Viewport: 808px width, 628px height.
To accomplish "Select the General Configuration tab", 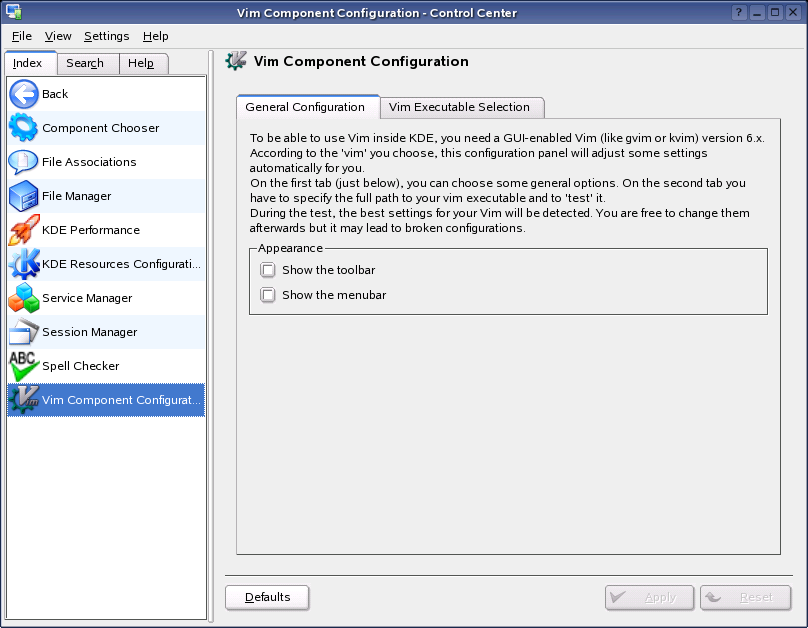I will 308,107.
